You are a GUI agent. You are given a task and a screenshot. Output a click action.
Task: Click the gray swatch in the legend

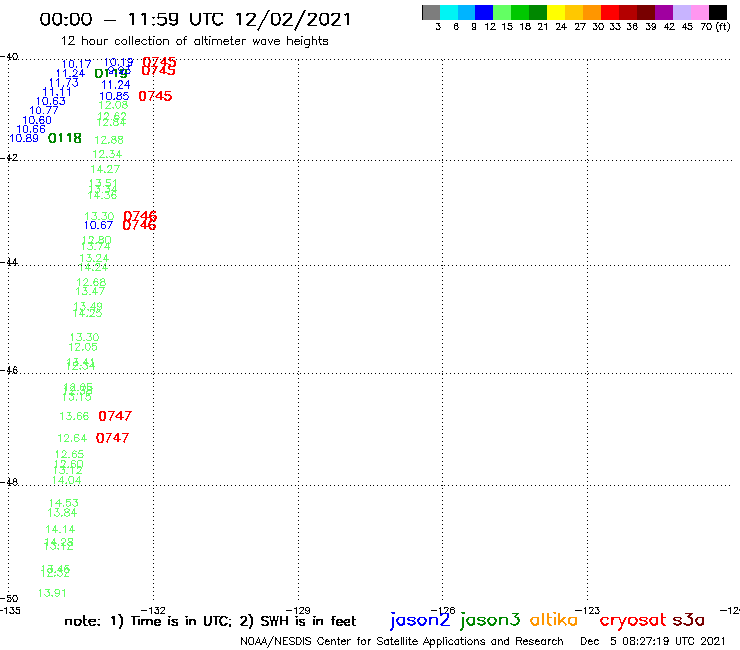point(431,12)
